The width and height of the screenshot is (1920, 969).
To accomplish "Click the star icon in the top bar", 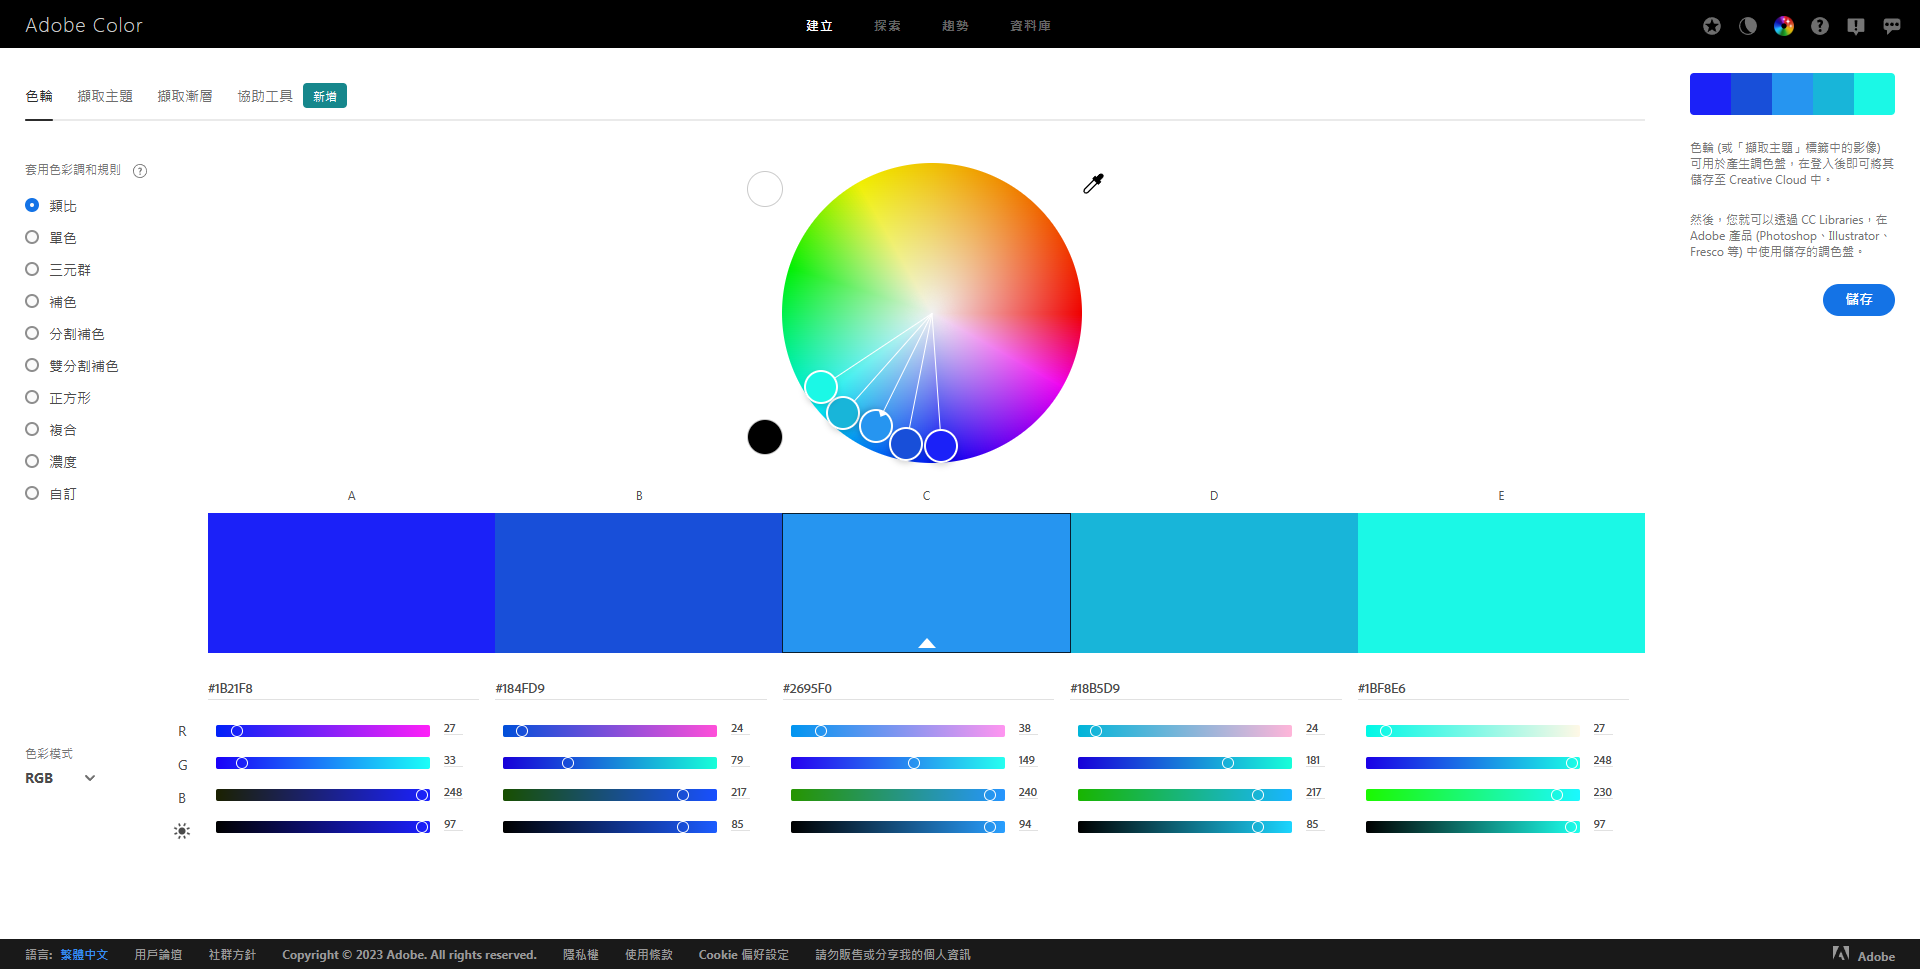I will click(1712, 26).
